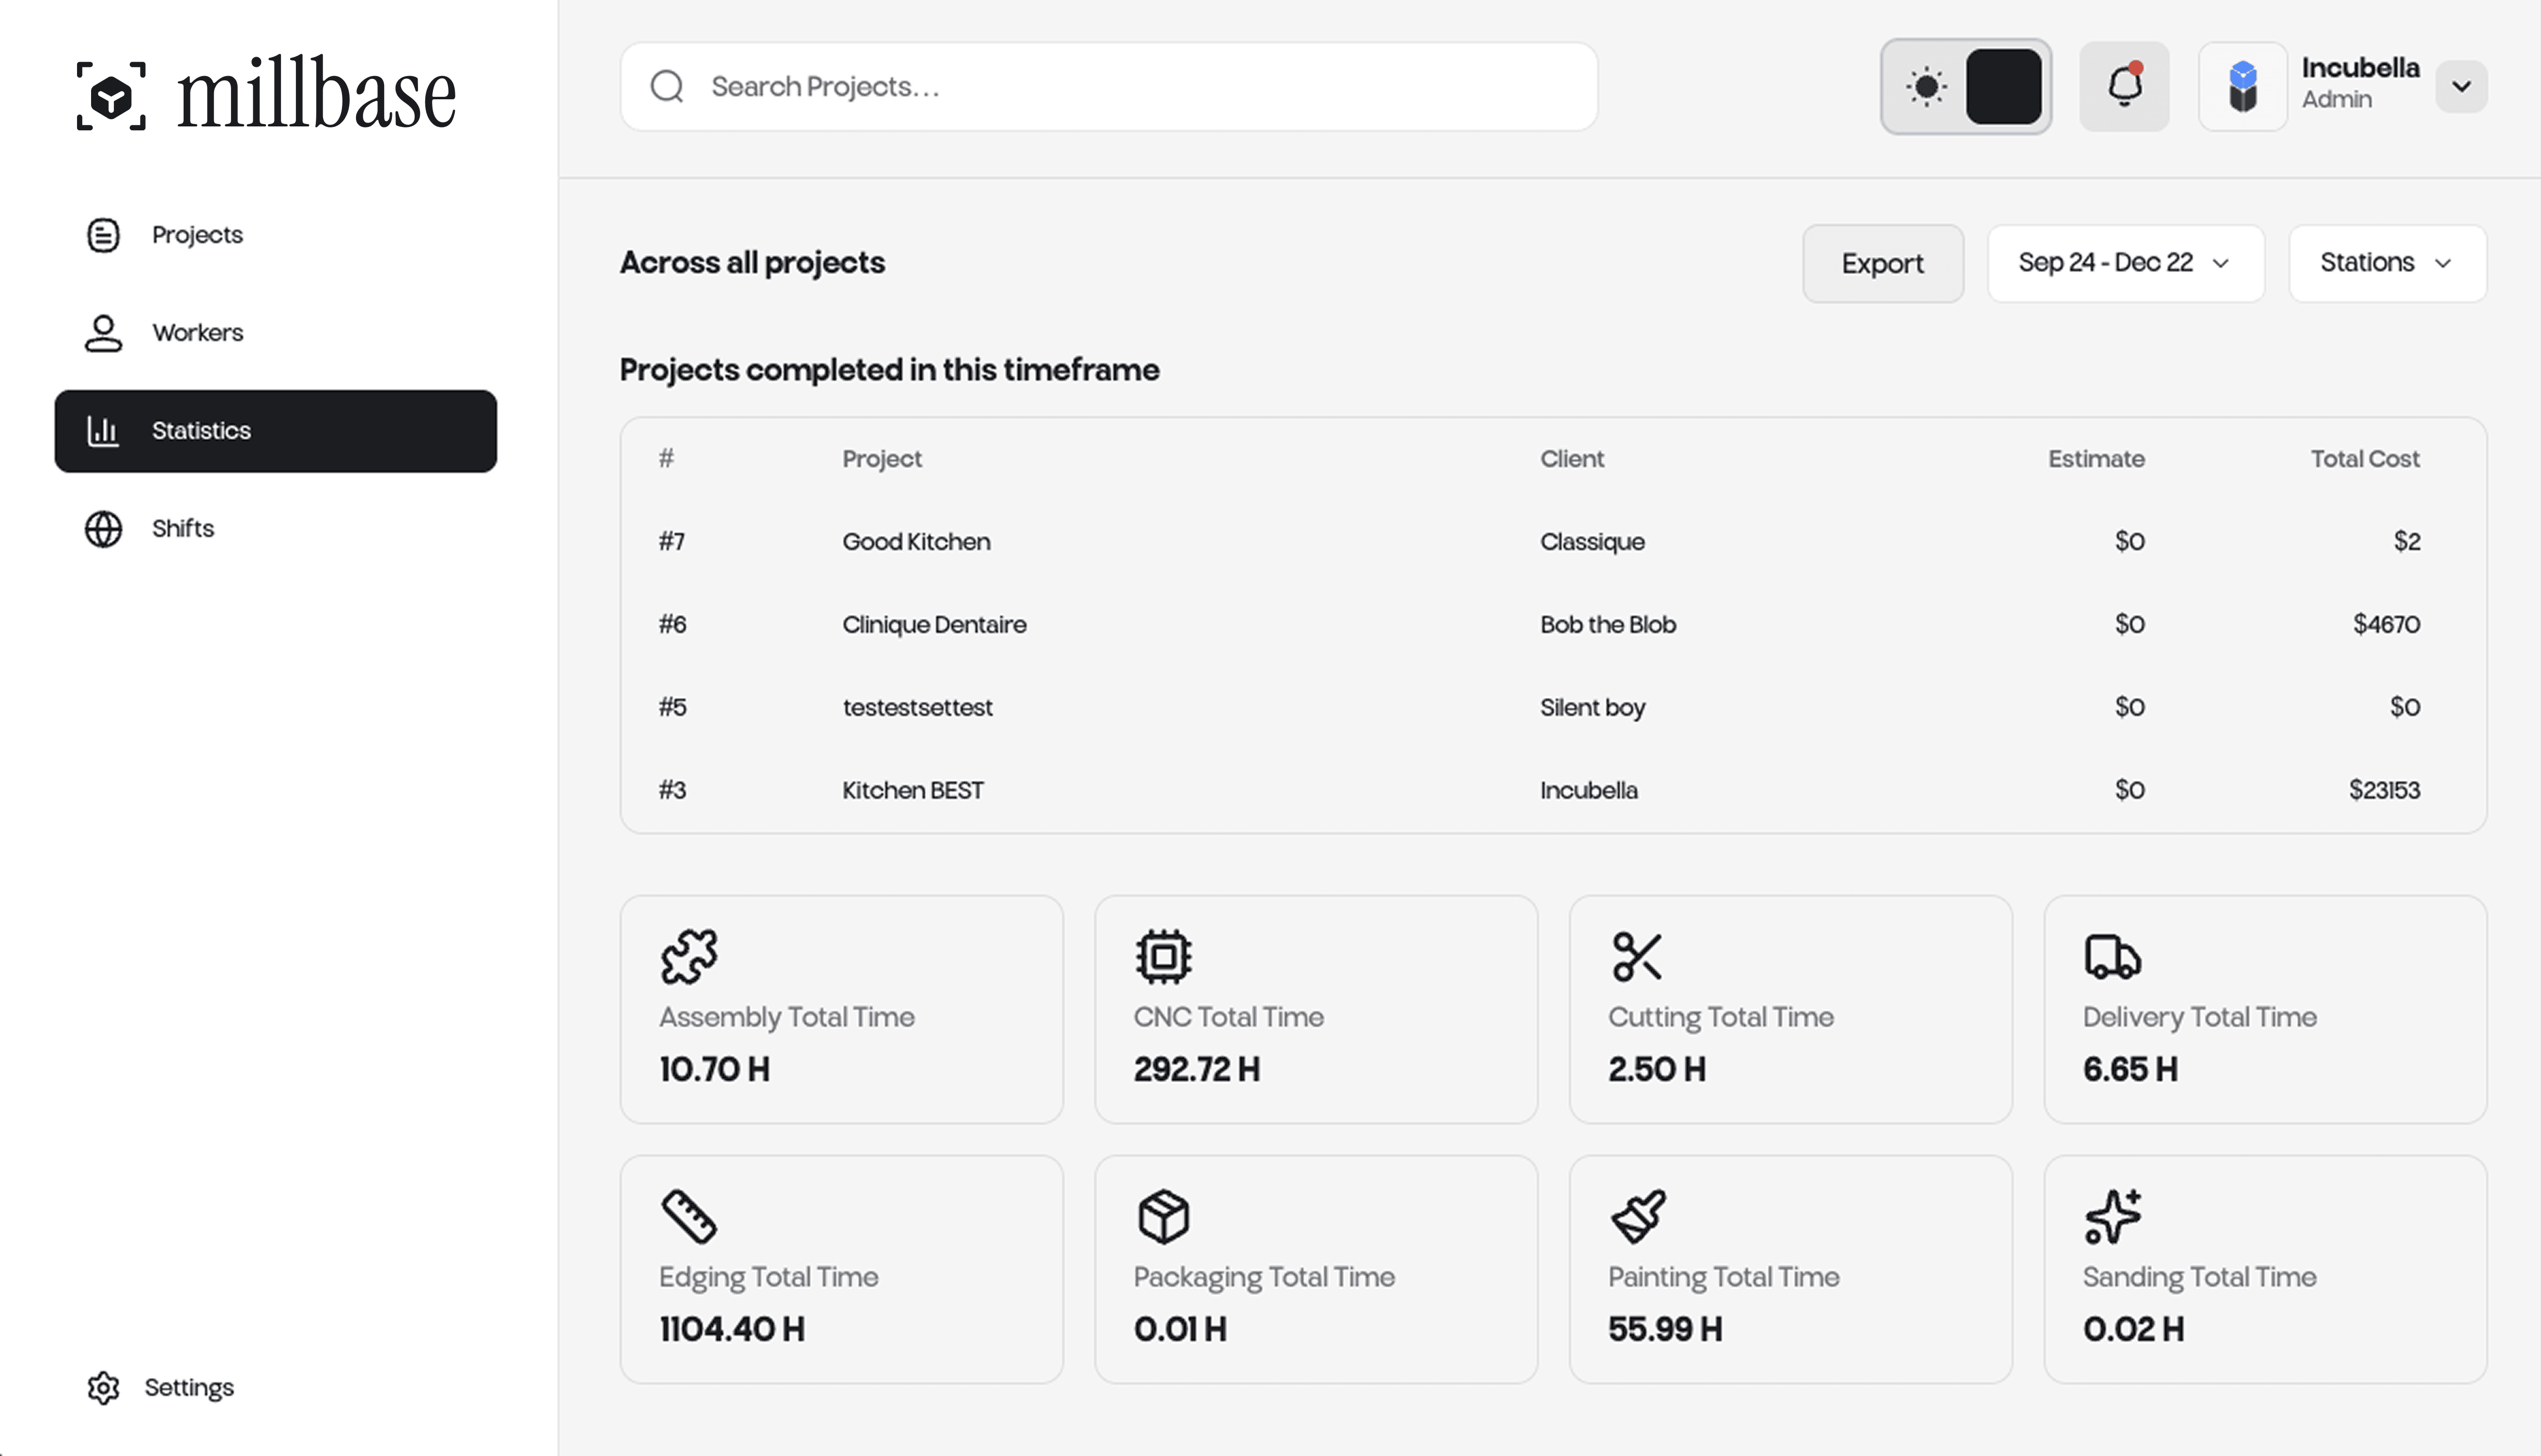Navigate to the Workers section
The width and height of the screenshot is (2541, 1456).
click(197, 332)
